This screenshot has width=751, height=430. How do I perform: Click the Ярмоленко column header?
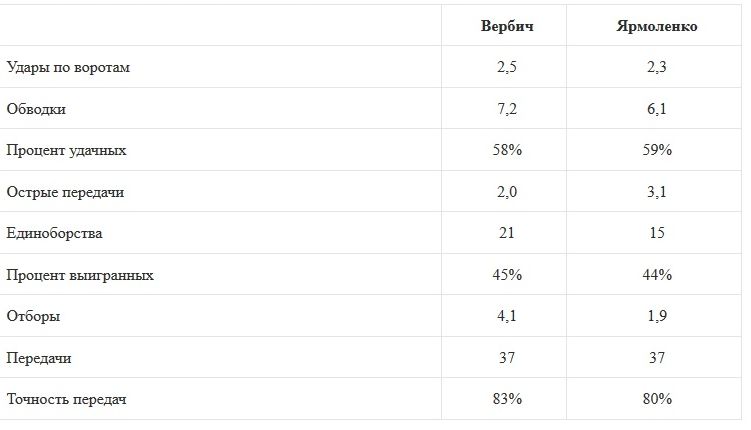[x=657, y=26]
